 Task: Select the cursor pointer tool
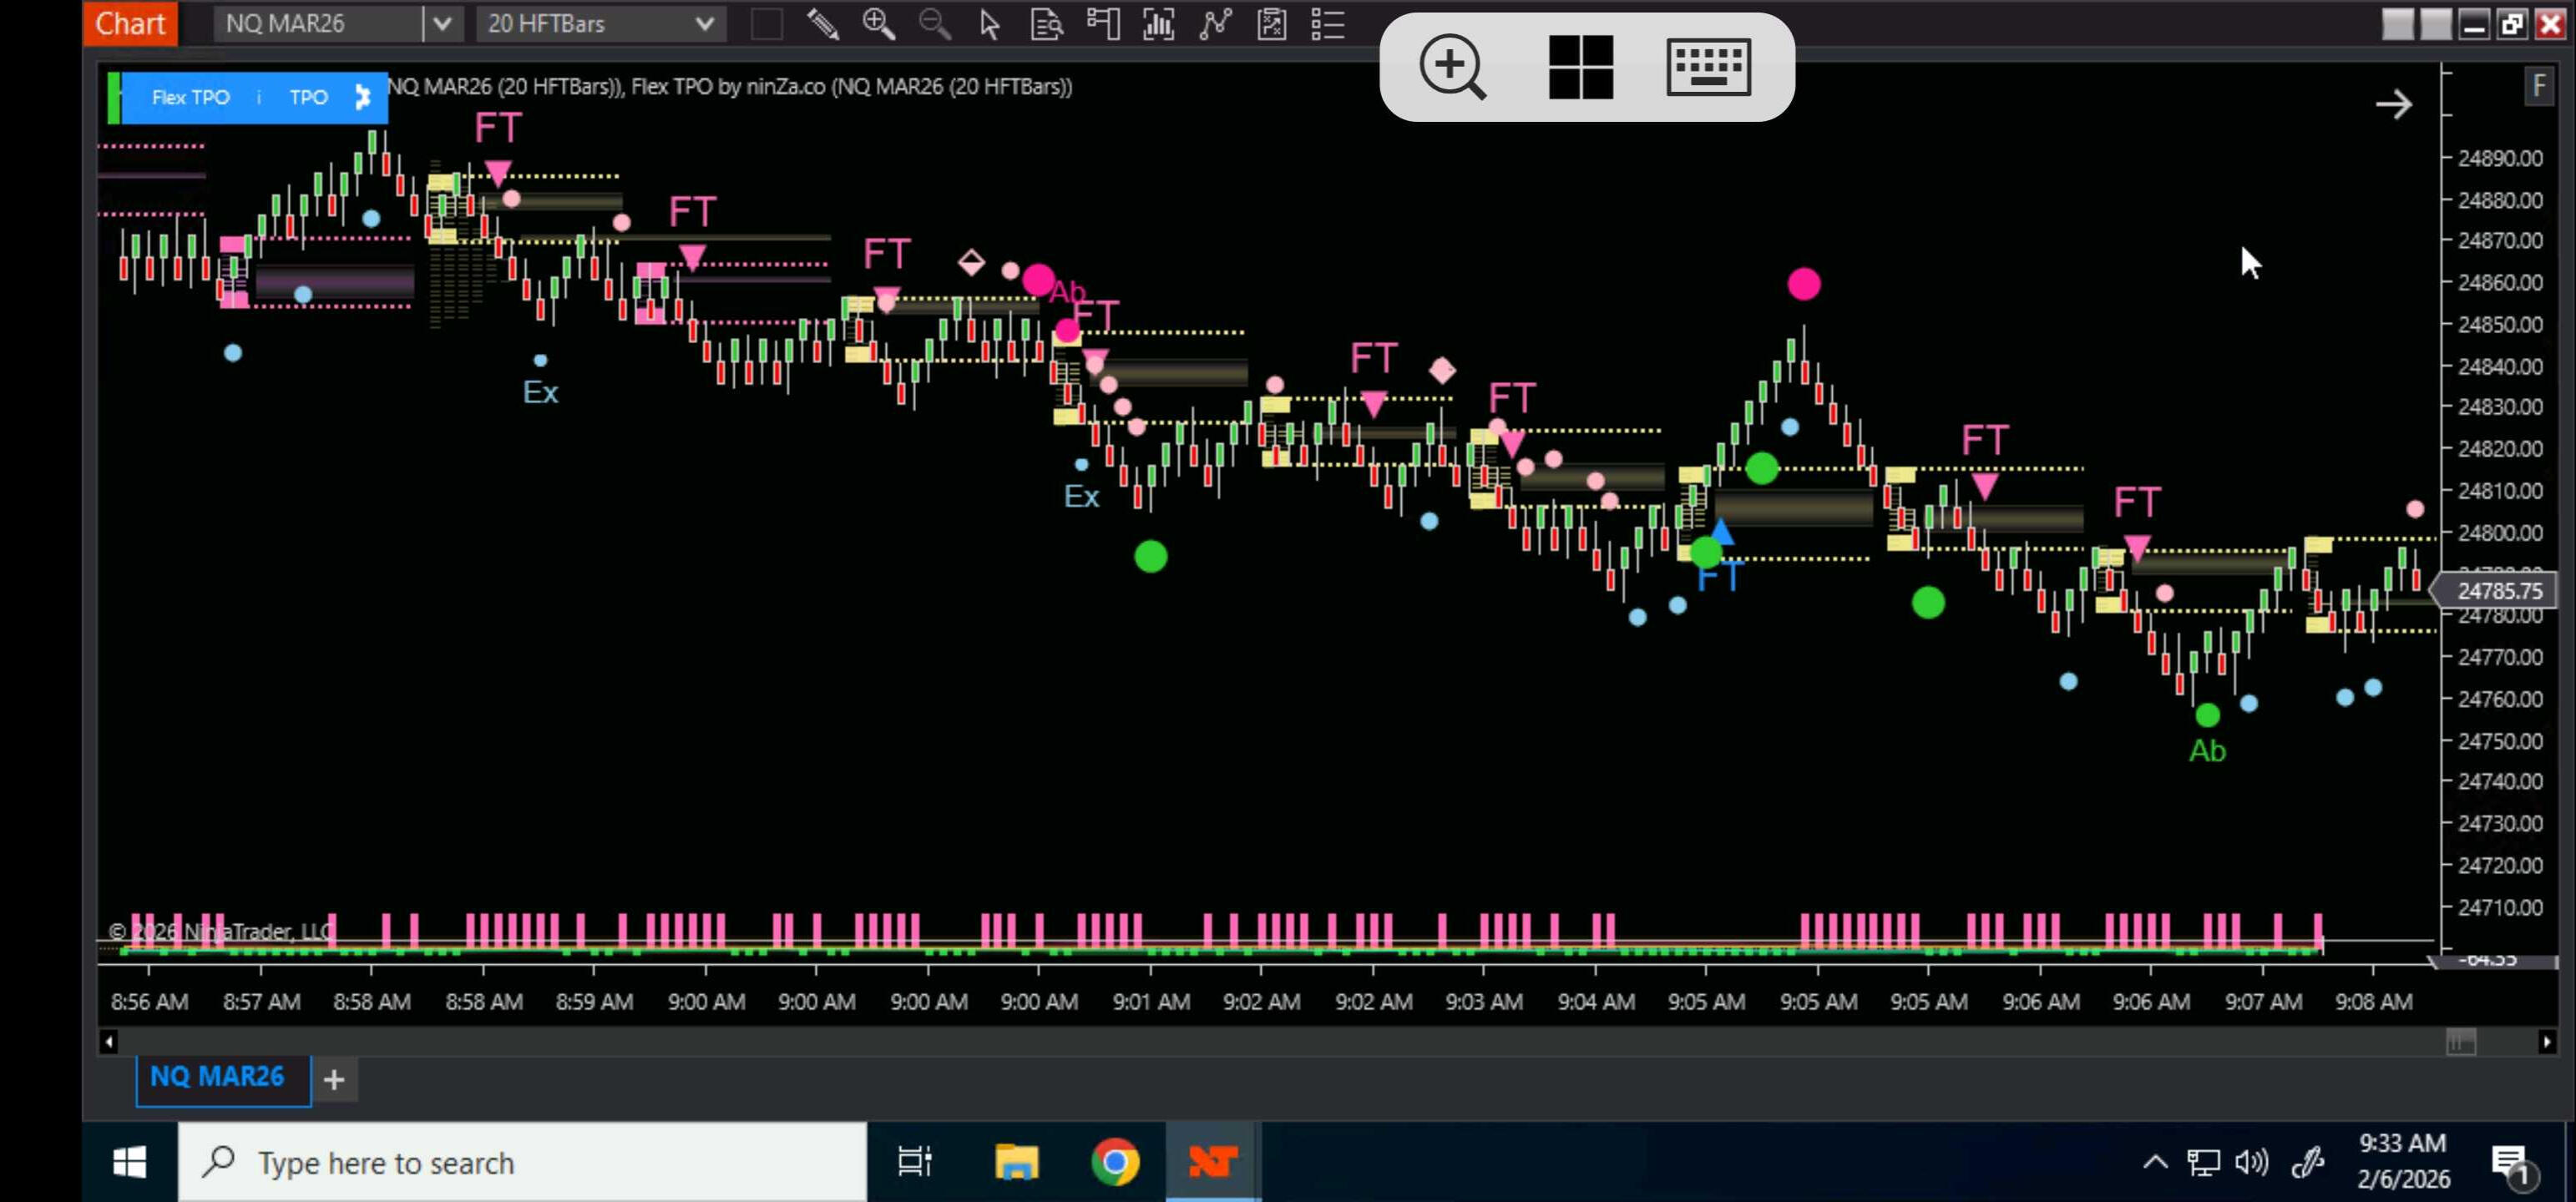[x=989, y=24]
